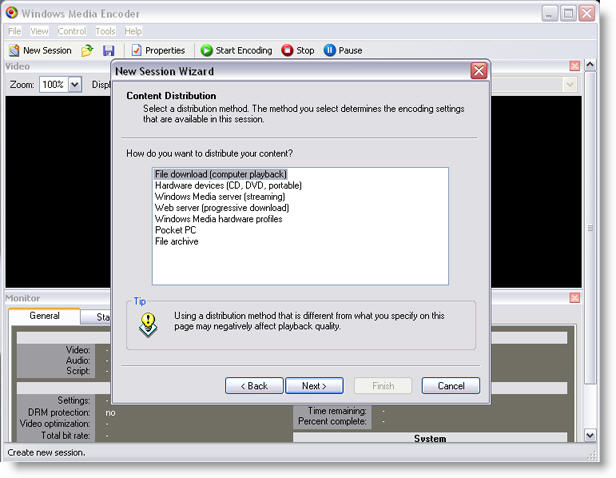Viewport: 616px width, 478px height.
Task: Click the scroll up arrow of main scrollbar
Action: (x=590, y=65)
